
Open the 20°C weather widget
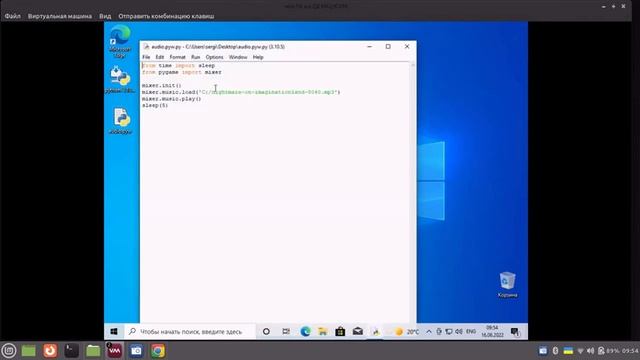click(x=407, y=331)
